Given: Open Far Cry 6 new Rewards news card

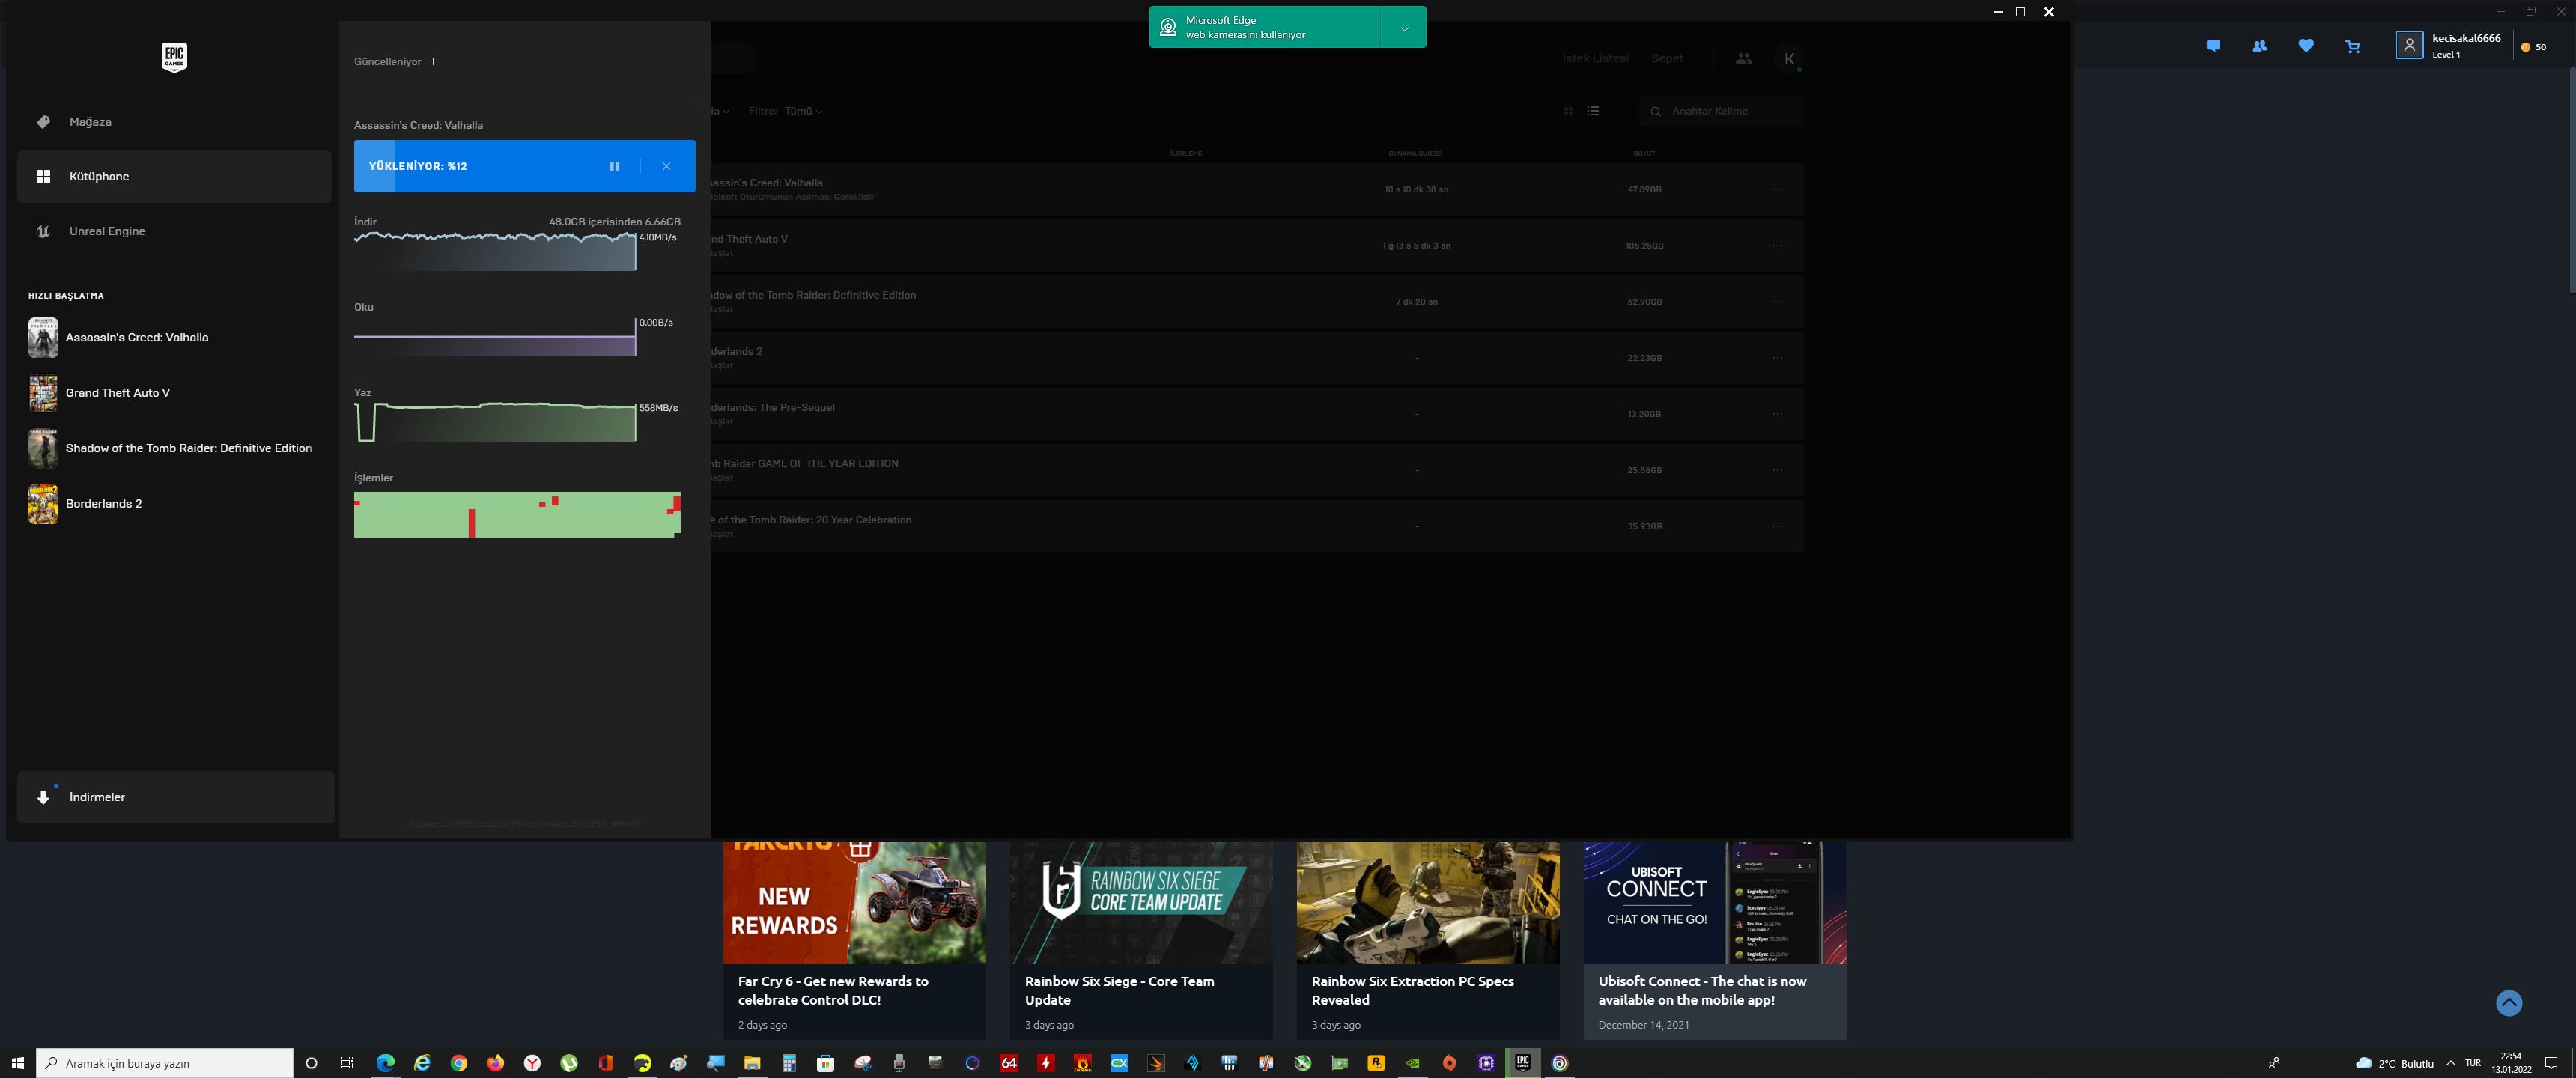Looking at the screenshot, I should point(854,940).
